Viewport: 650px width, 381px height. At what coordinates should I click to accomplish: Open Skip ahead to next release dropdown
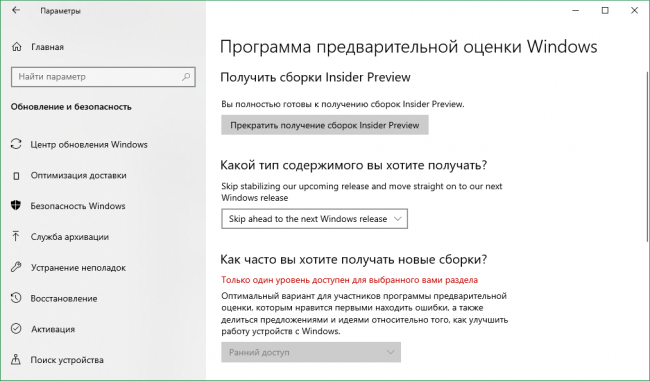[314, 218]
